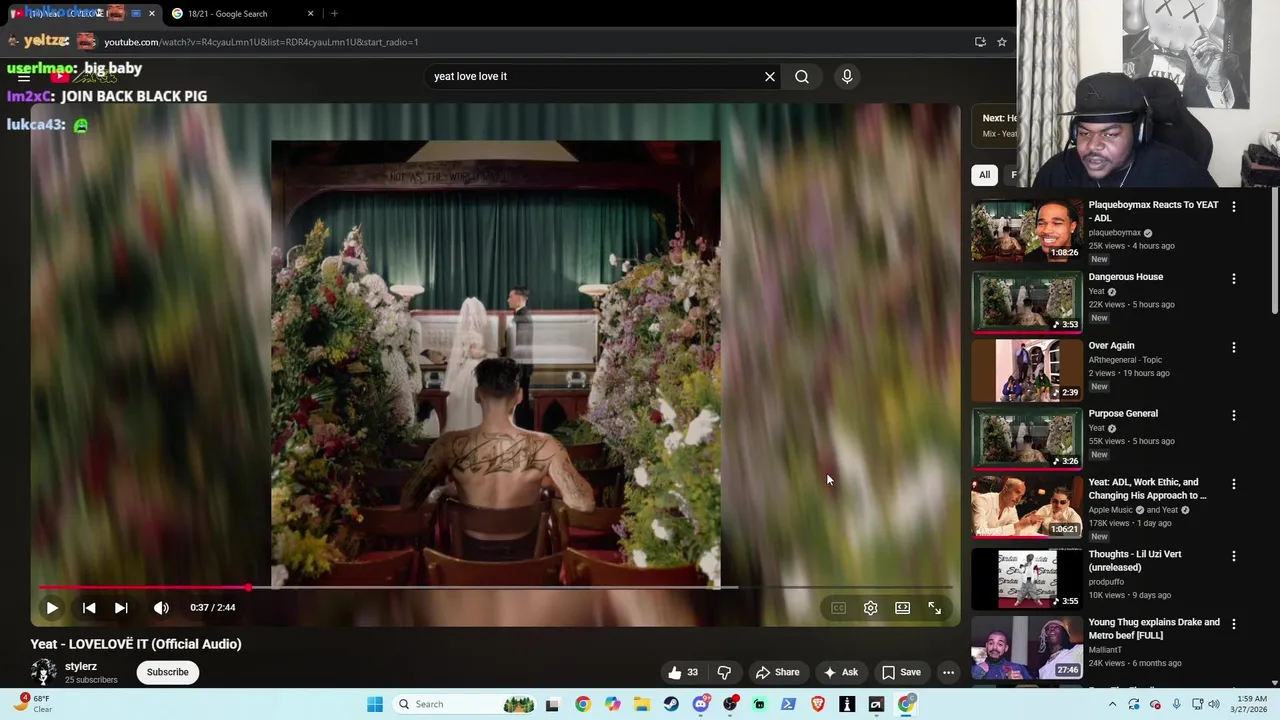This screenshot has width=1280, height=720.
Task: Open options menu for Over Again
Action: (x=1233, y=347)
